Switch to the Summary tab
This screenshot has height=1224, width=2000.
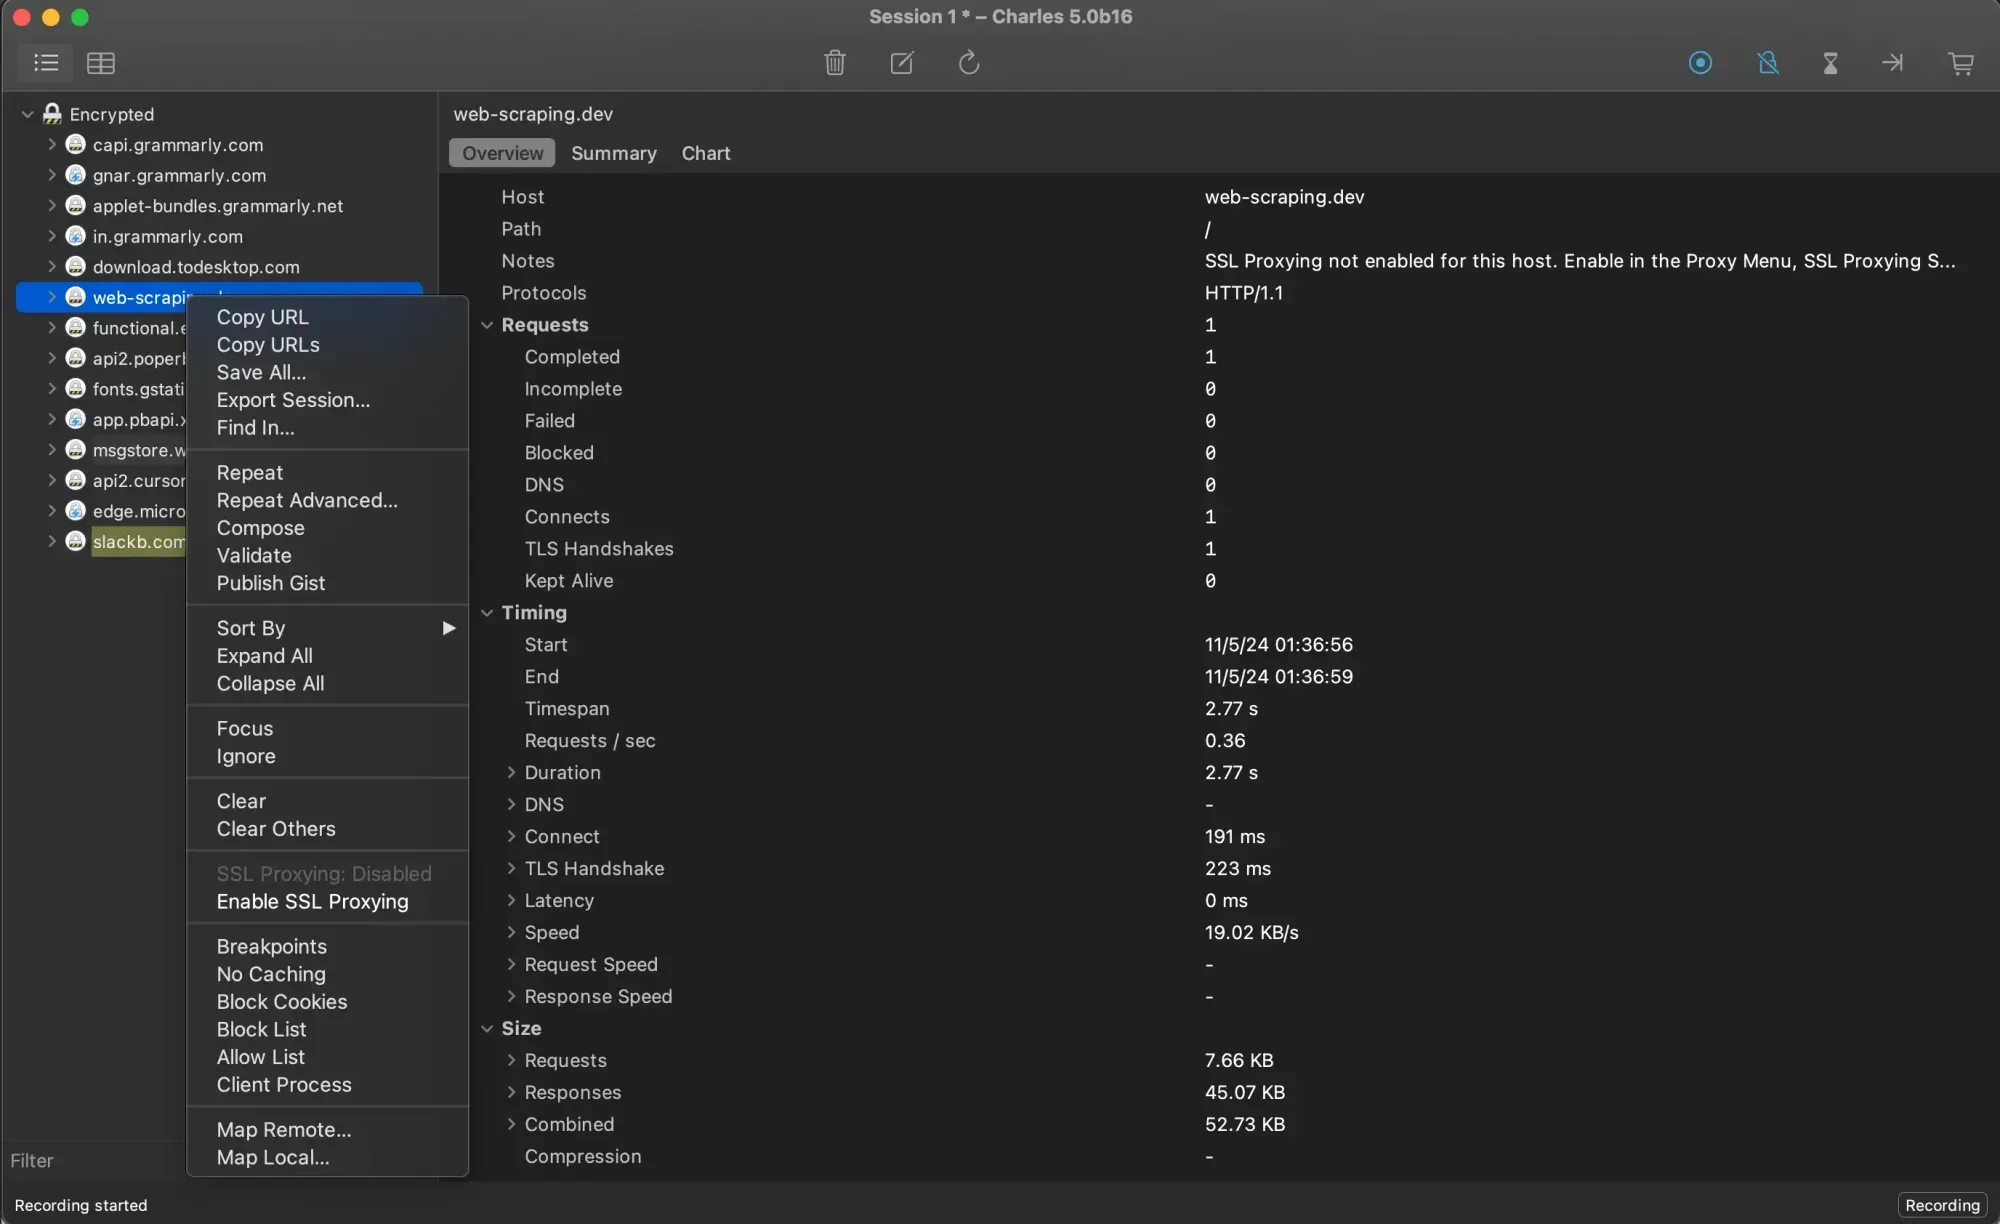614,153
